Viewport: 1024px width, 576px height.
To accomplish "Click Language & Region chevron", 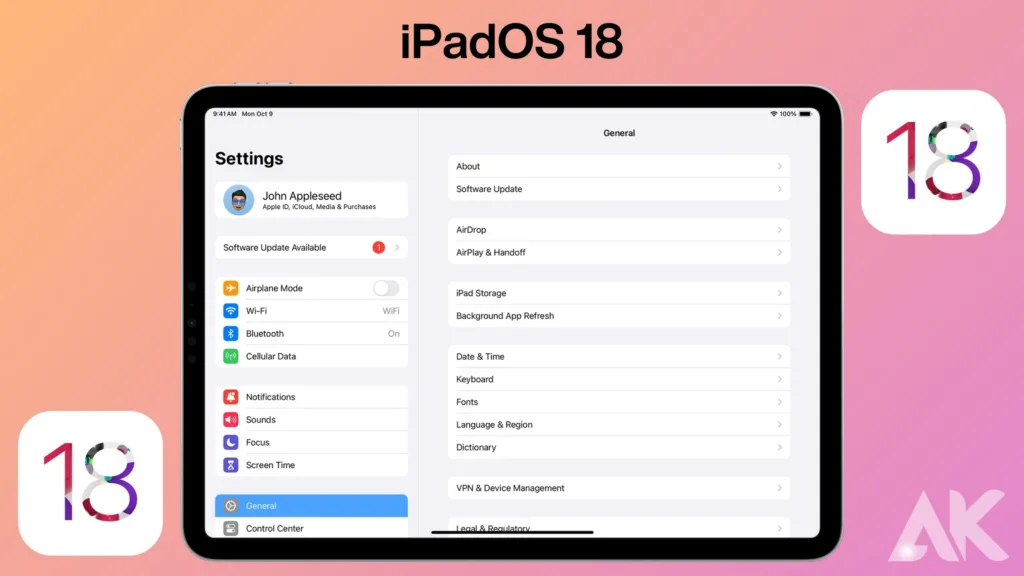I will 780,424.
